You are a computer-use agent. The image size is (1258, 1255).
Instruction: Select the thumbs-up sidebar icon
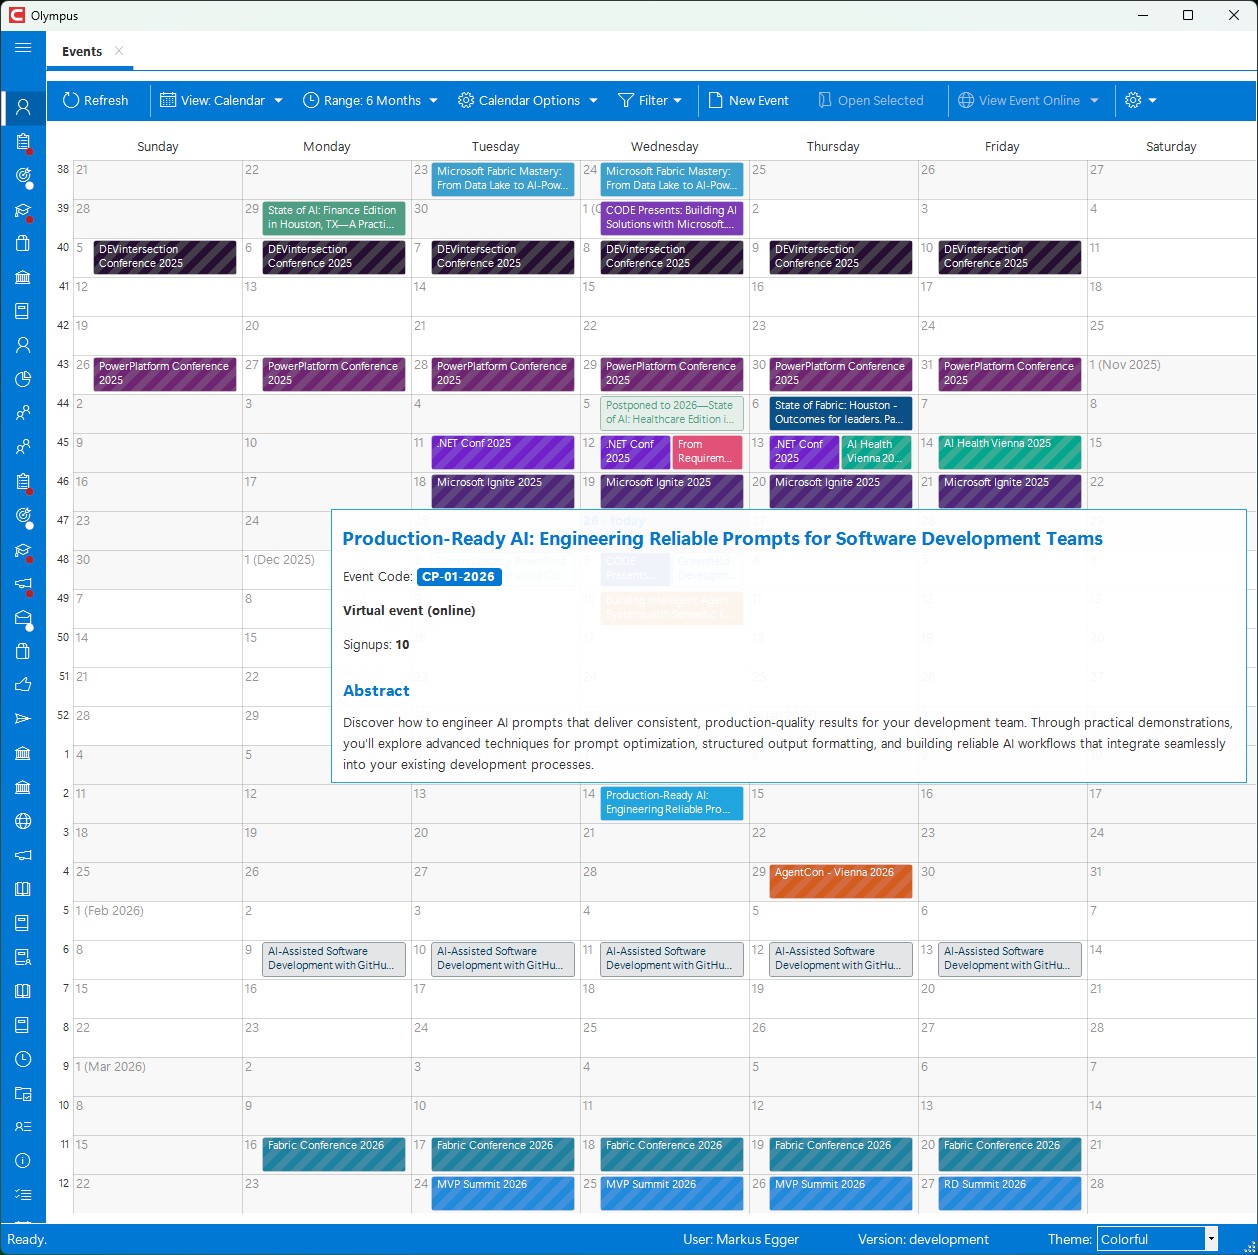coord(23,685)
